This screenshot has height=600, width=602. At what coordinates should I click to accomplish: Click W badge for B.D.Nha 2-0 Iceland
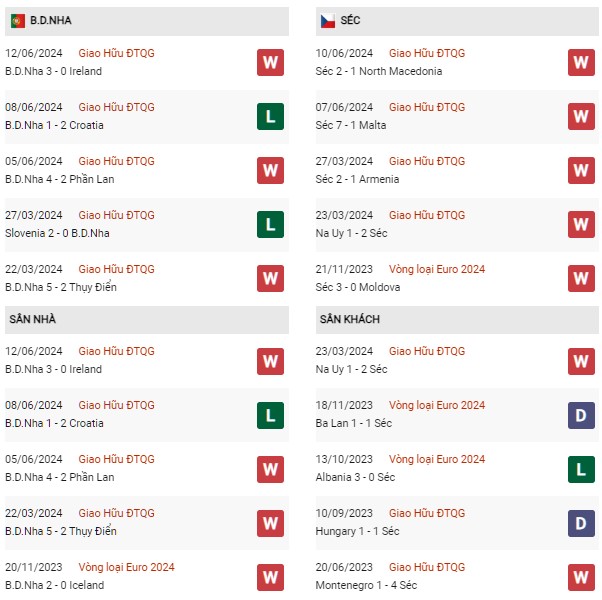[x=270, y=577]
